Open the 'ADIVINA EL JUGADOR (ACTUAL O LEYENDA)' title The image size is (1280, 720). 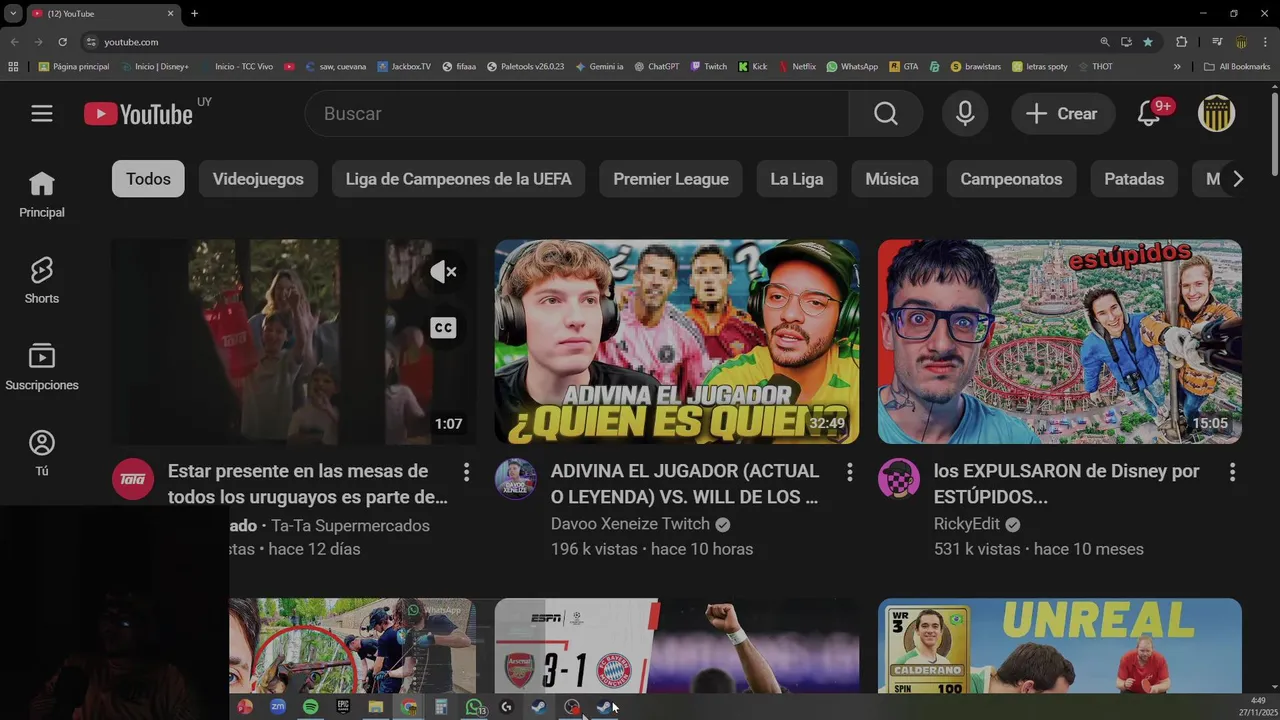point(685,484)
